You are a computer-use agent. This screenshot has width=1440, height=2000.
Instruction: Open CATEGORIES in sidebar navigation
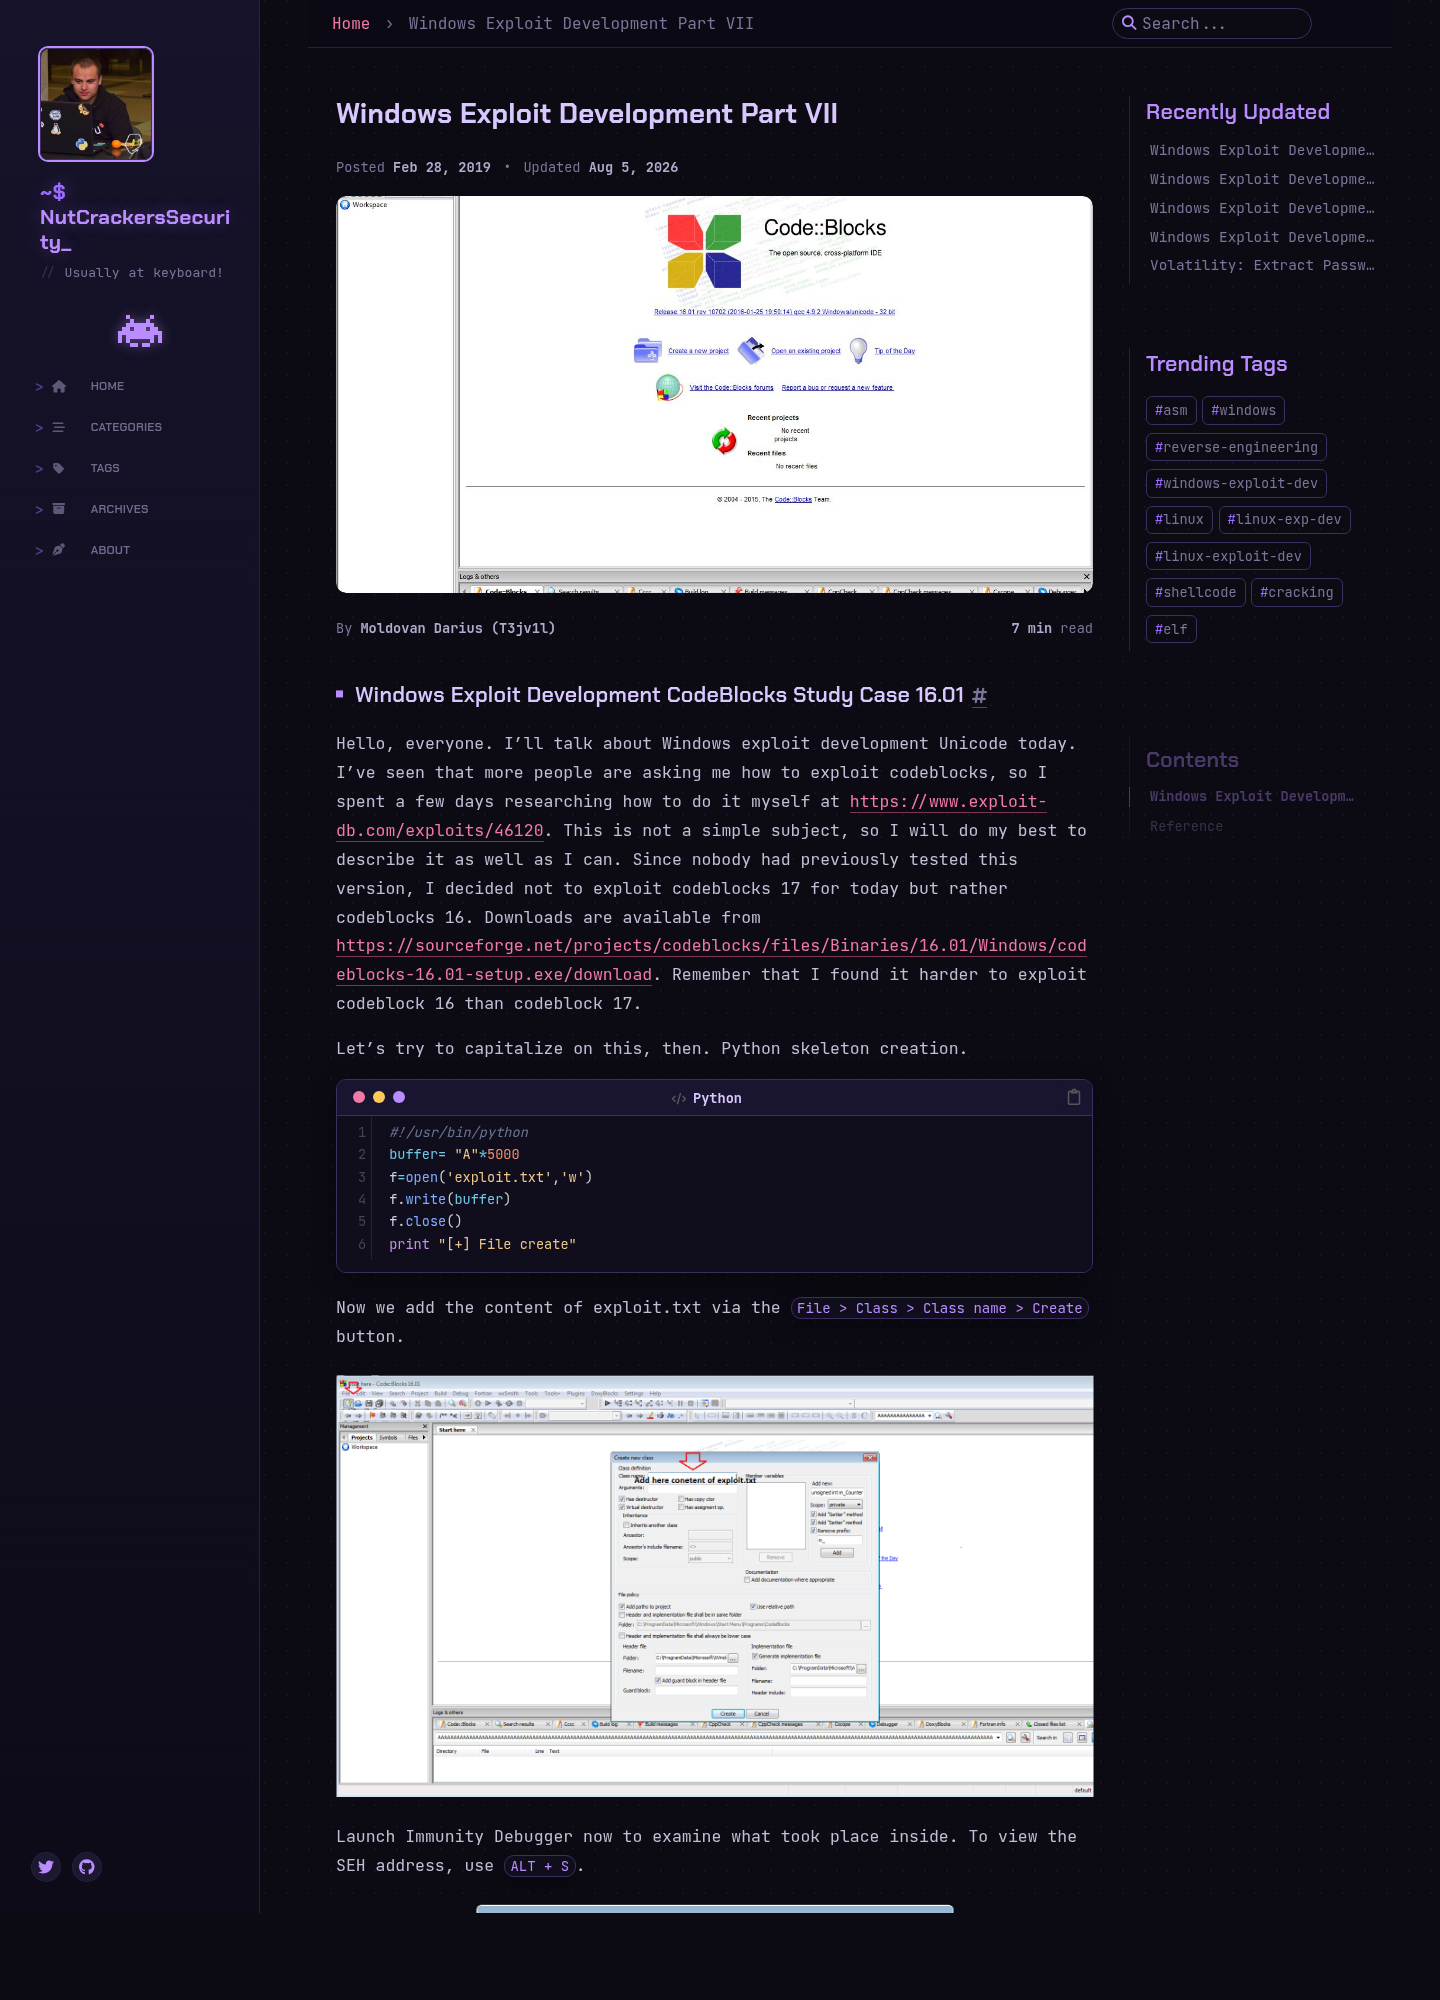(x=126, y=427)
